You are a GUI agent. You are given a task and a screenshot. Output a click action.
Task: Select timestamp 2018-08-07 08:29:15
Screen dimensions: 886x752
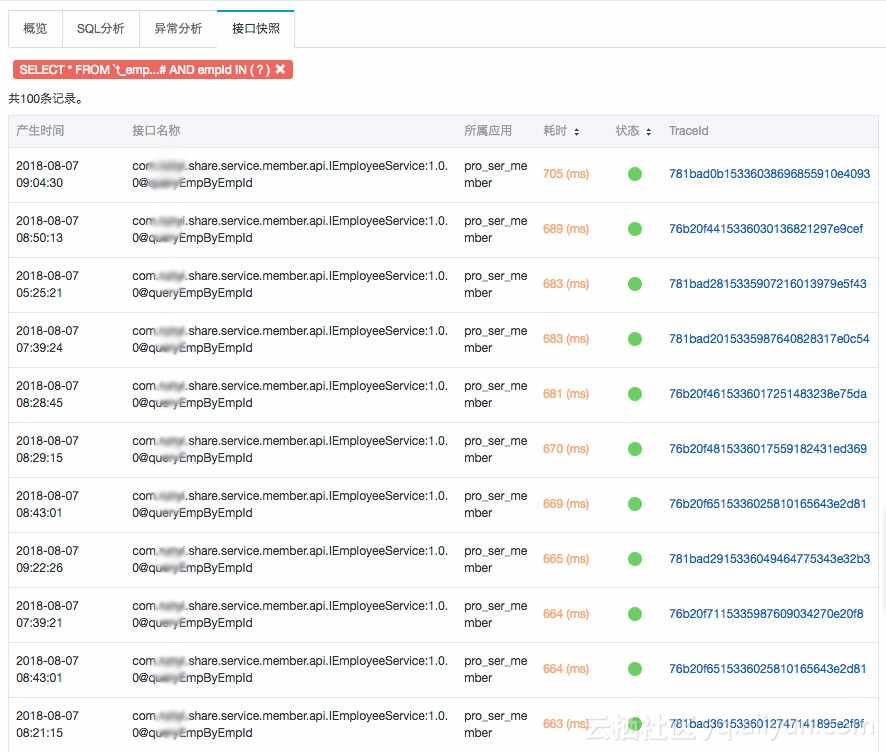click(x=47, y=449)
